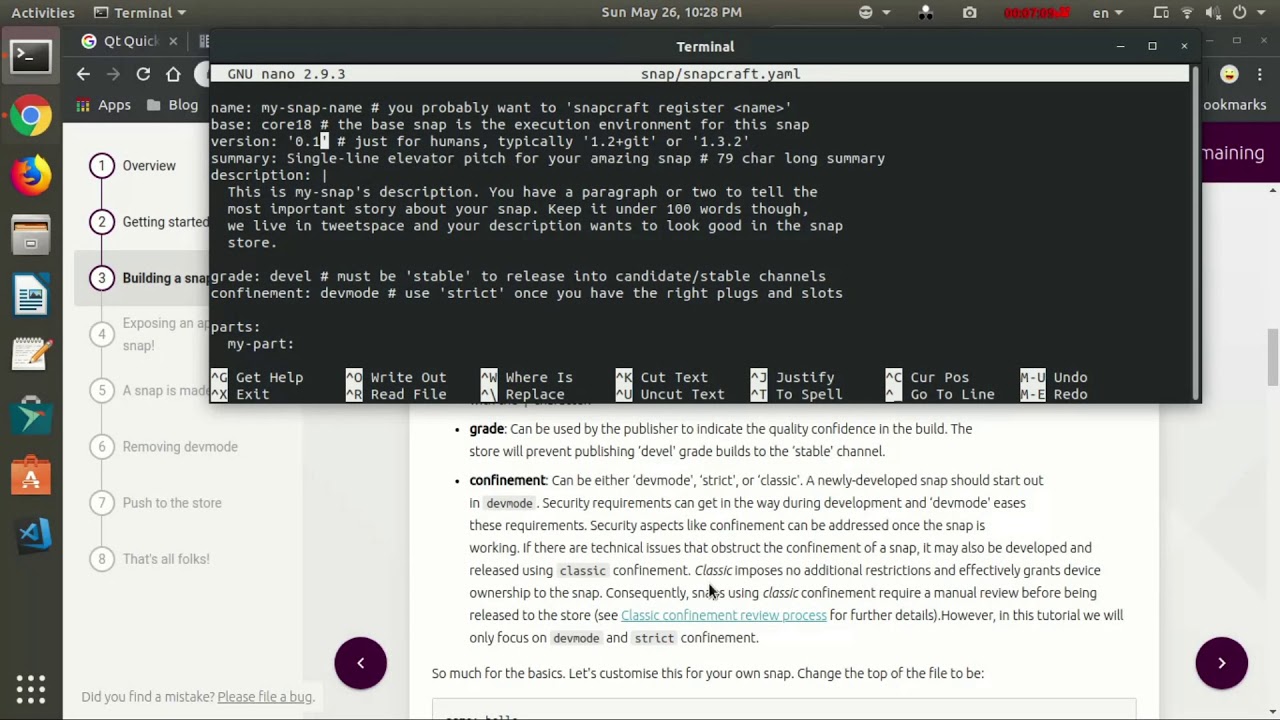1280x720 pixels.
Task: Click the ^K Cut Text nano shortcut
Action: click(662, 377)
